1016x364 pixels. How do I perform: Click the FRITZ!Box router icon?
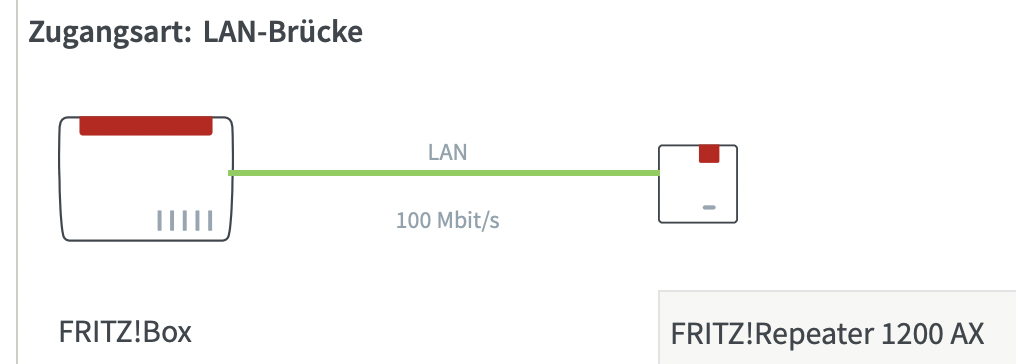pos(146,179)
